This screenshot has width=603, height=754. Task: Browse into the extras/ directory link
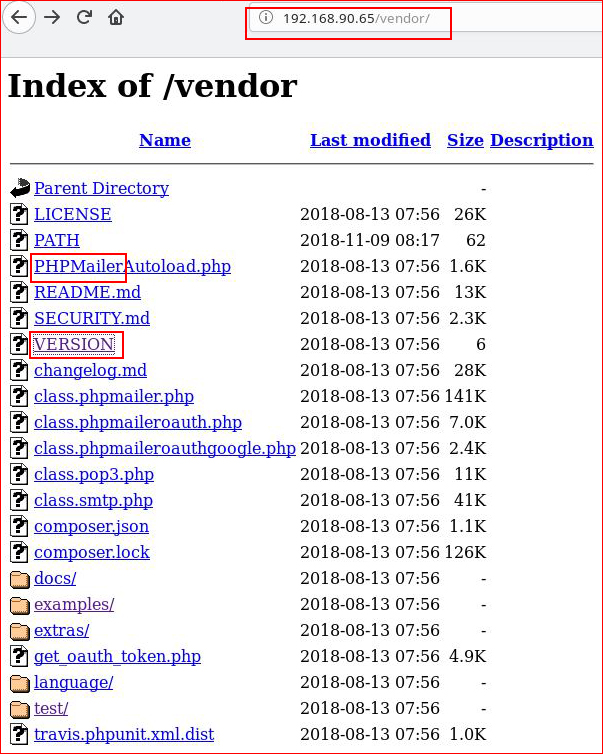click(62, 630)
